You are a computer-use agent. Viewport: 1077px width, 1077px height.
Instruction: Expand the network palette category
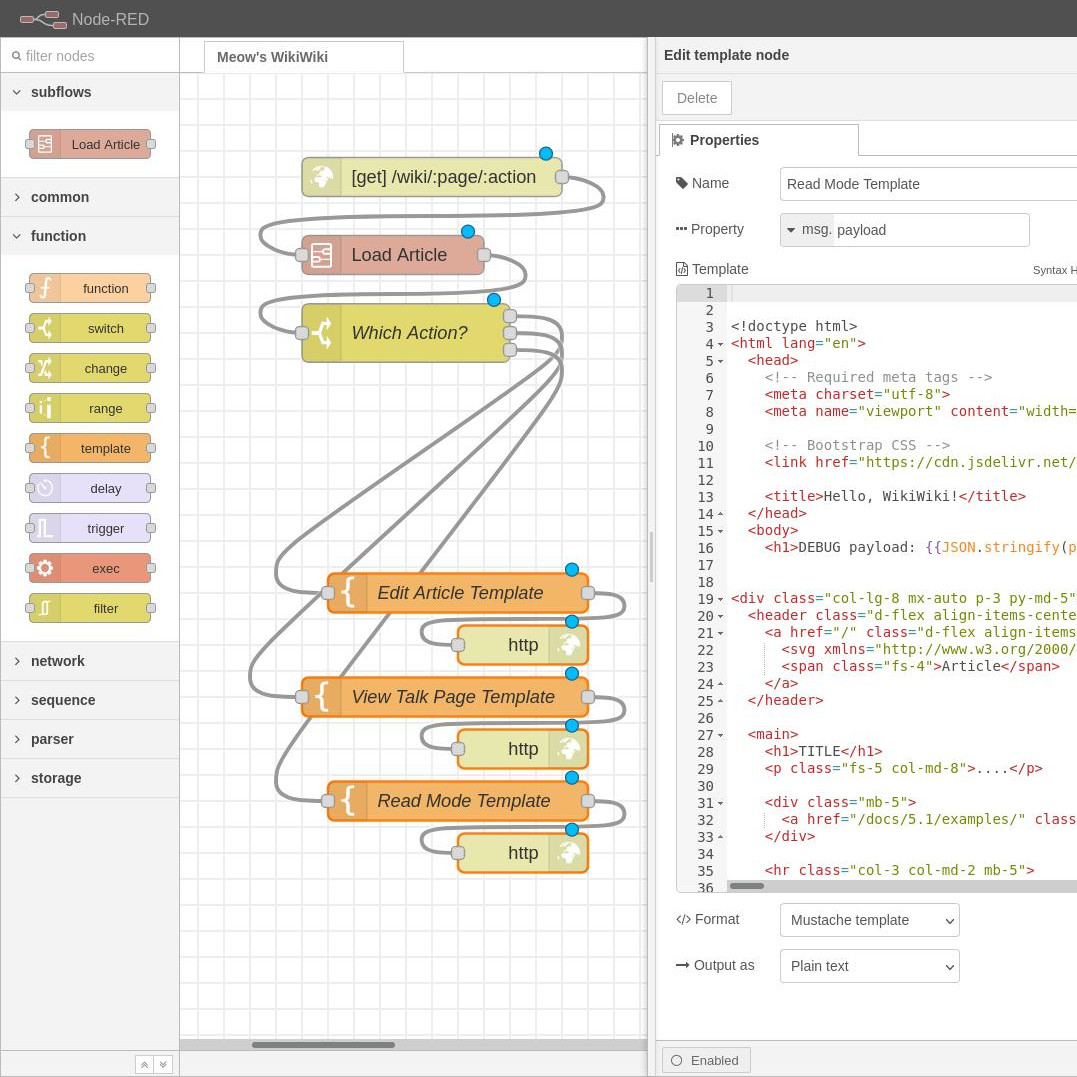pos(90,661)
